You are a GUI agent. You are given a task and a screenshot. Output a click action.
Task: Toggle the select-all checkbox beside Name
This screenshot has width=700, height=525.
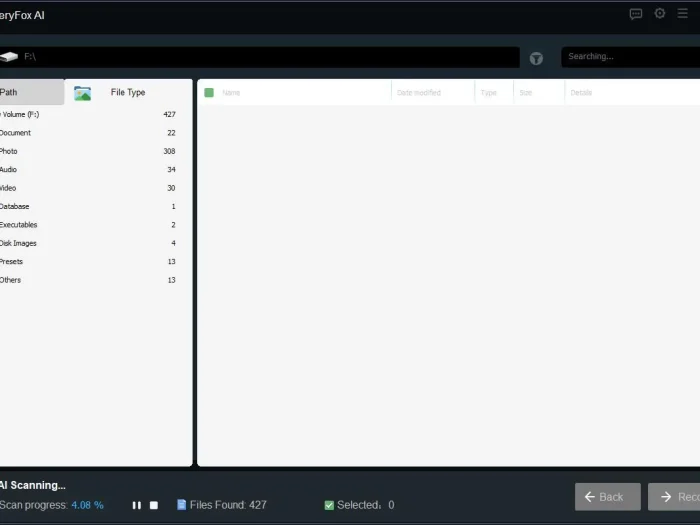(x=209, y=93)
